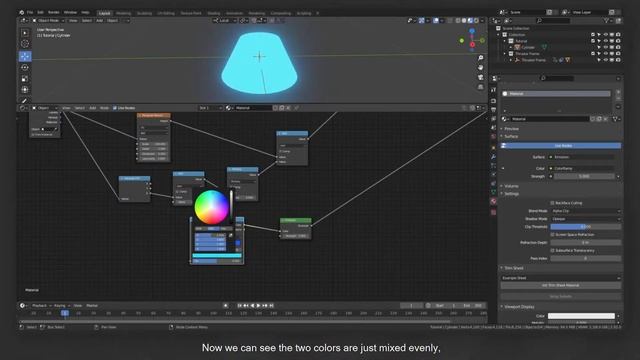Switch to the Layout workspace tab
640x360 pixels.
(x=104, y=13)
